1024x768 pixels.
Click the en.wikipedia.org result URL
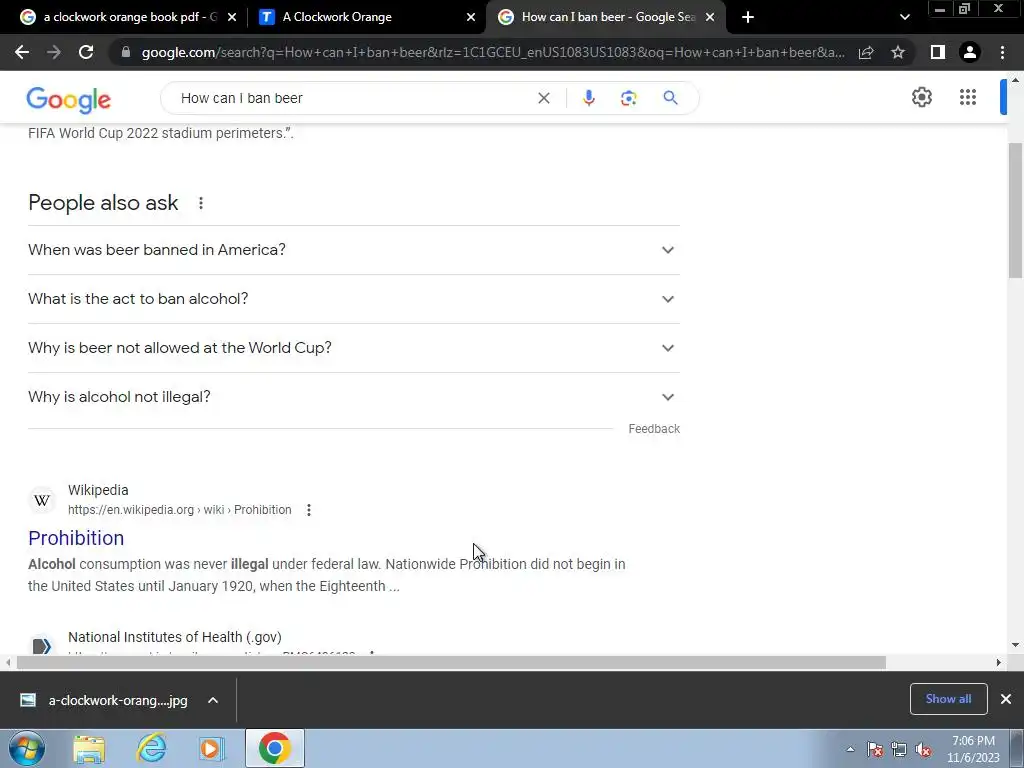[x=180, y=510]
